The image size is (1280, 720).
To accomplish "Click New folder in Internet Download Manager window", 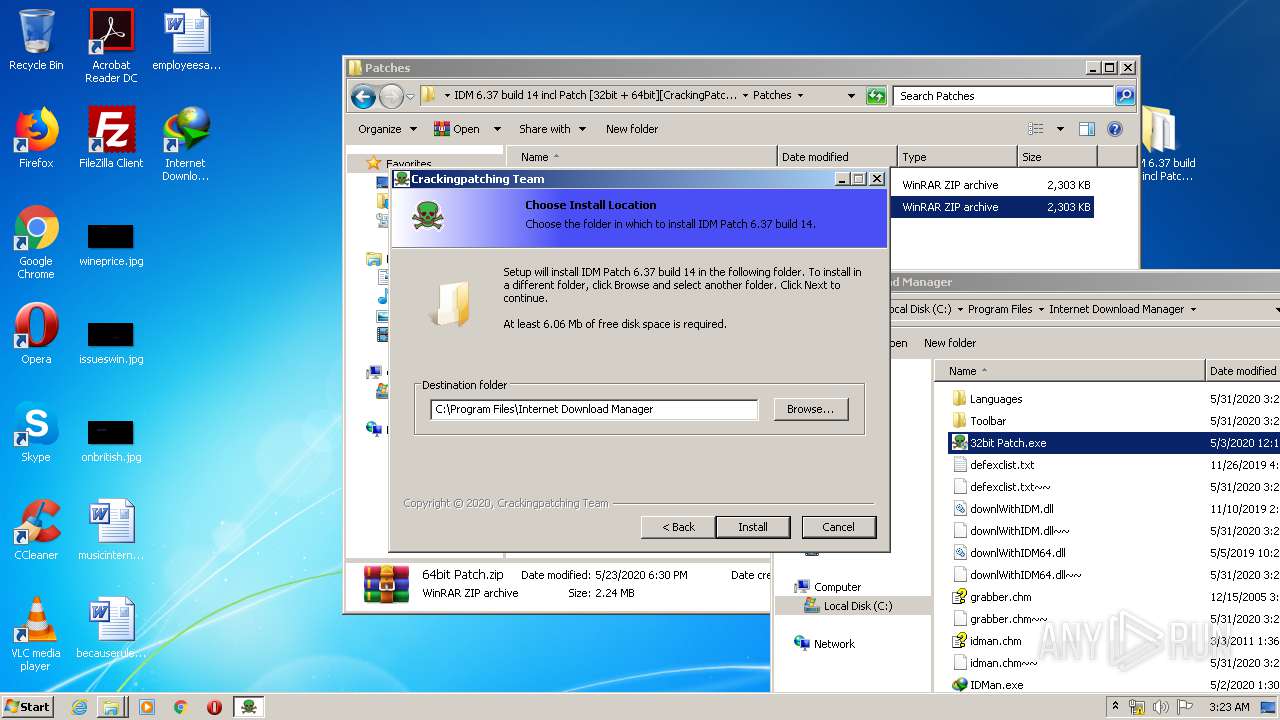I will tap(950, 343).
